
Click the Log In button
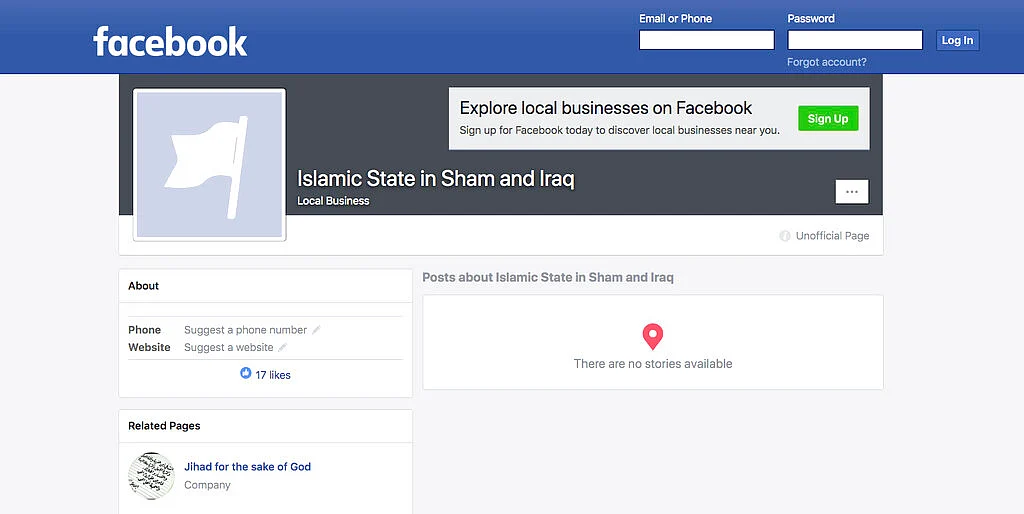tap(957, 40)
